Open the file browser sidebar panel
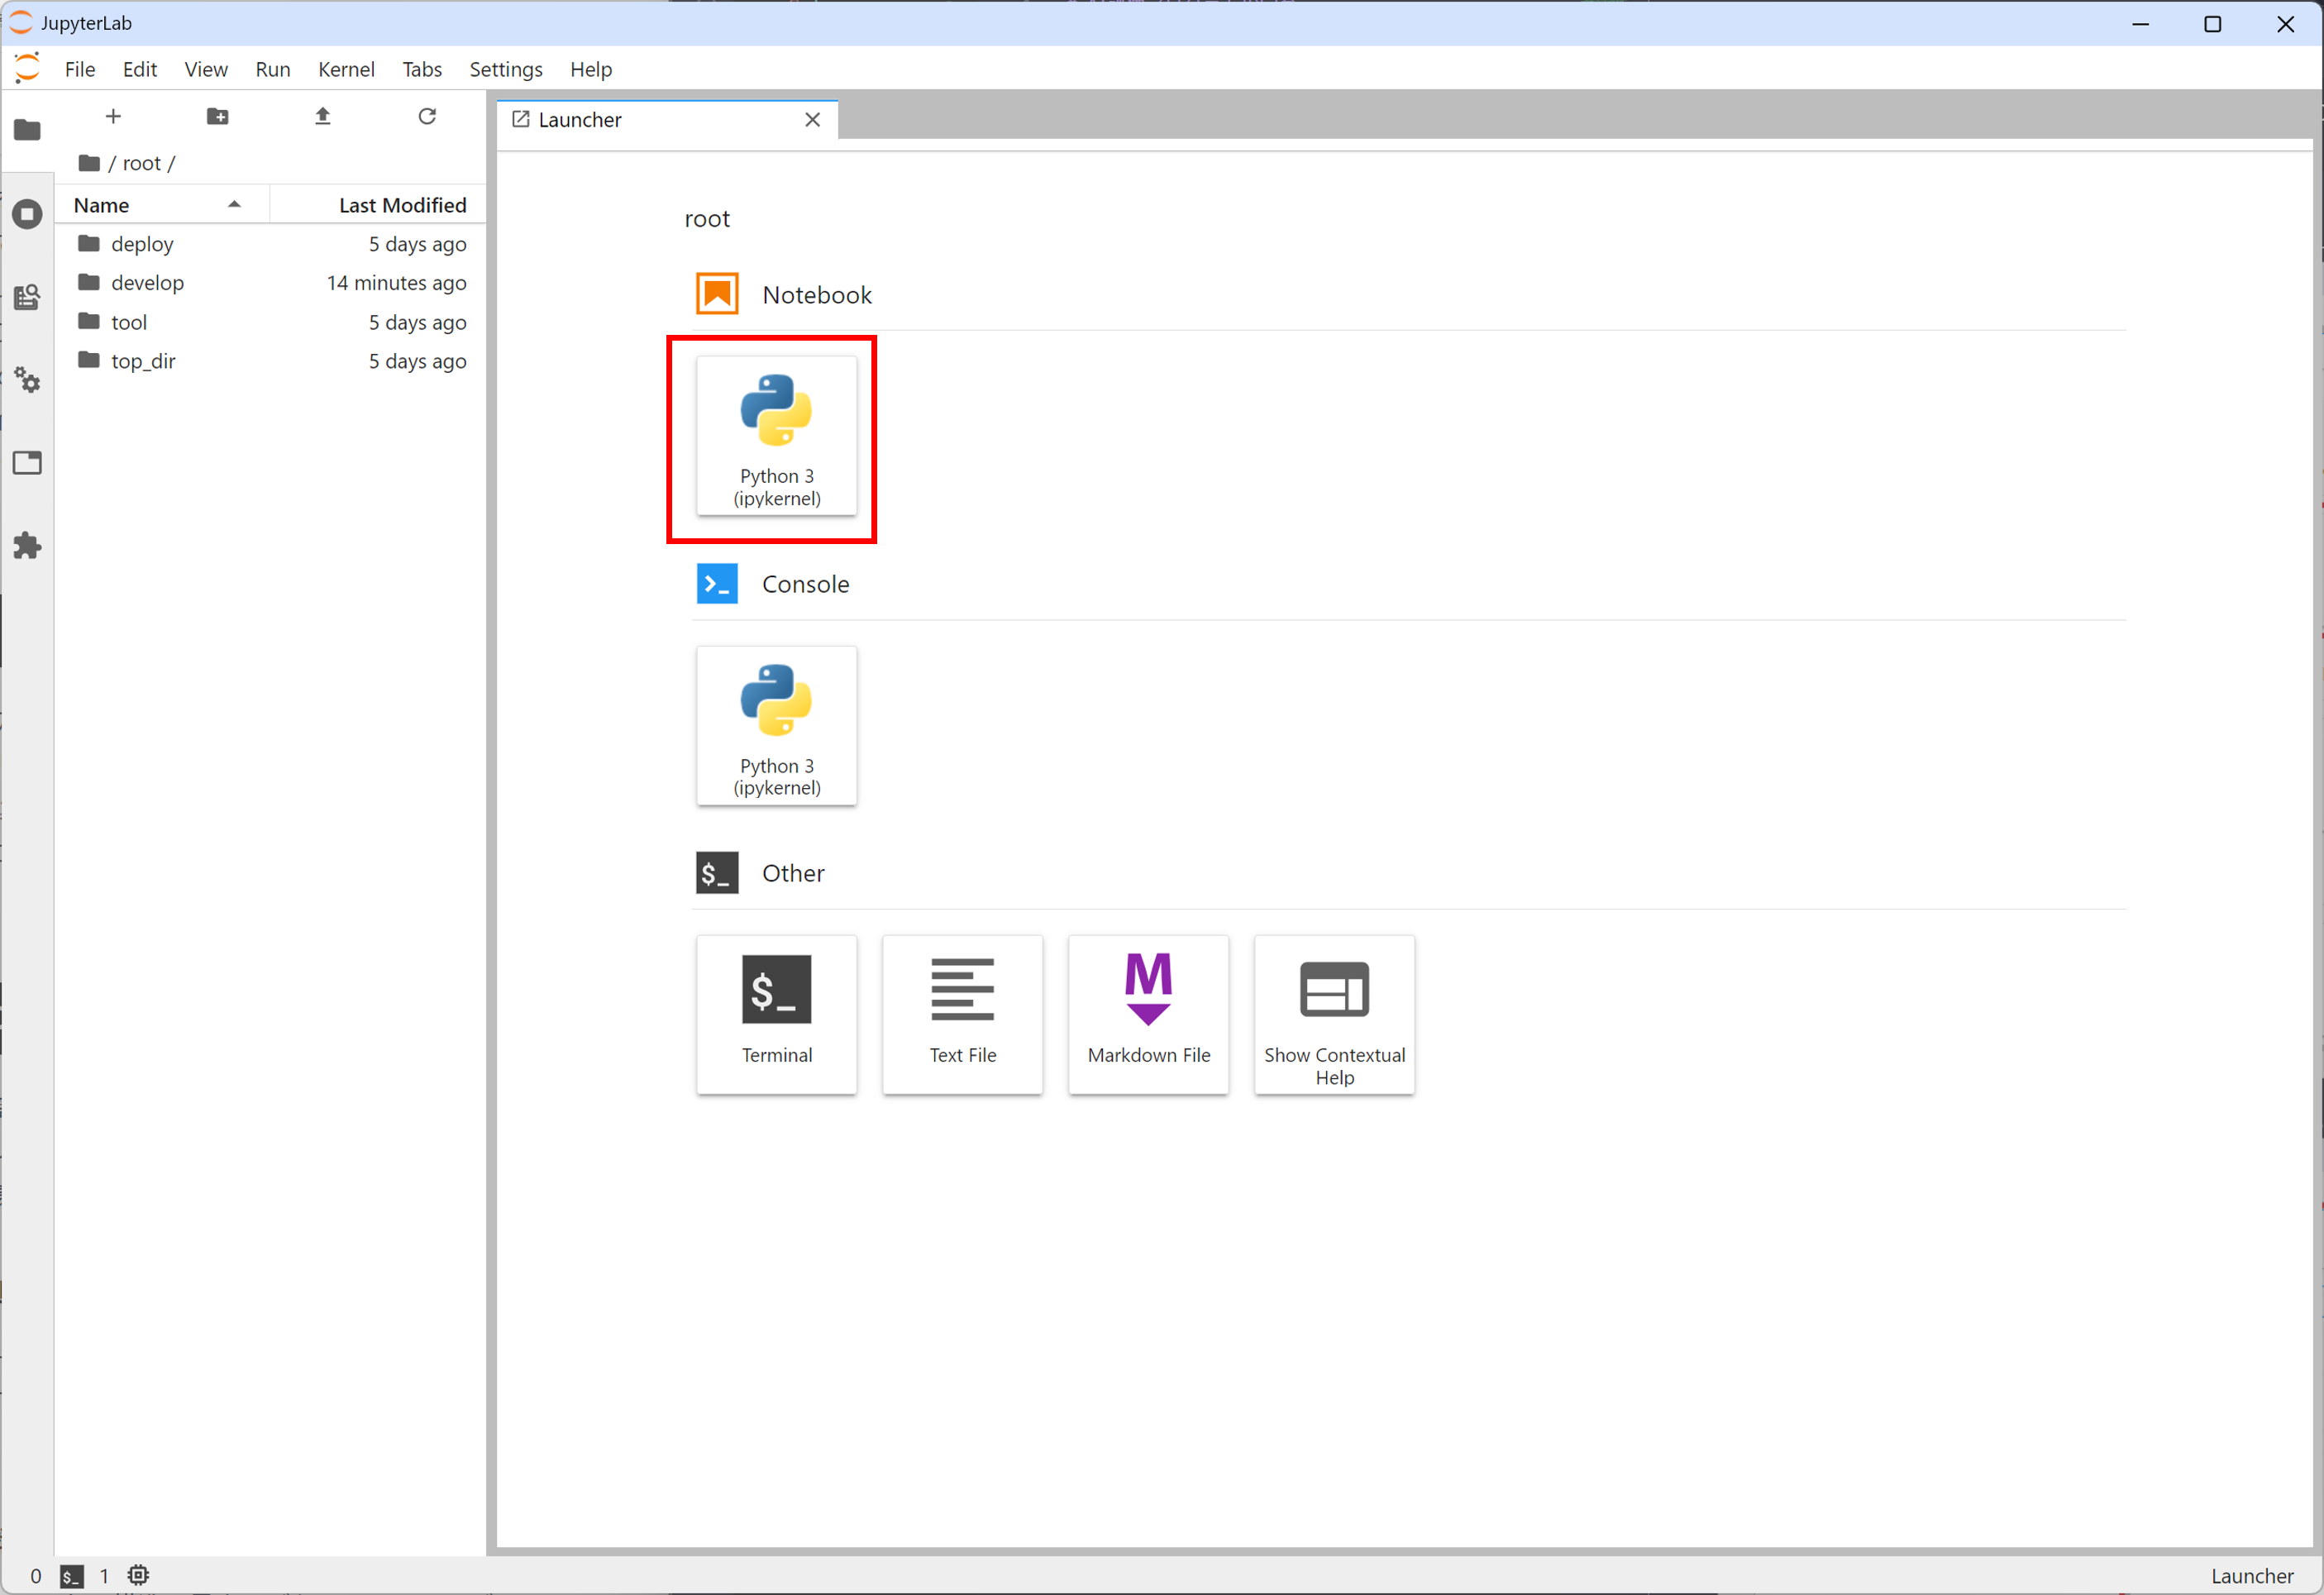This screenshot has height=1595, width=2324. pyautogui.click(x=27, y=131)
